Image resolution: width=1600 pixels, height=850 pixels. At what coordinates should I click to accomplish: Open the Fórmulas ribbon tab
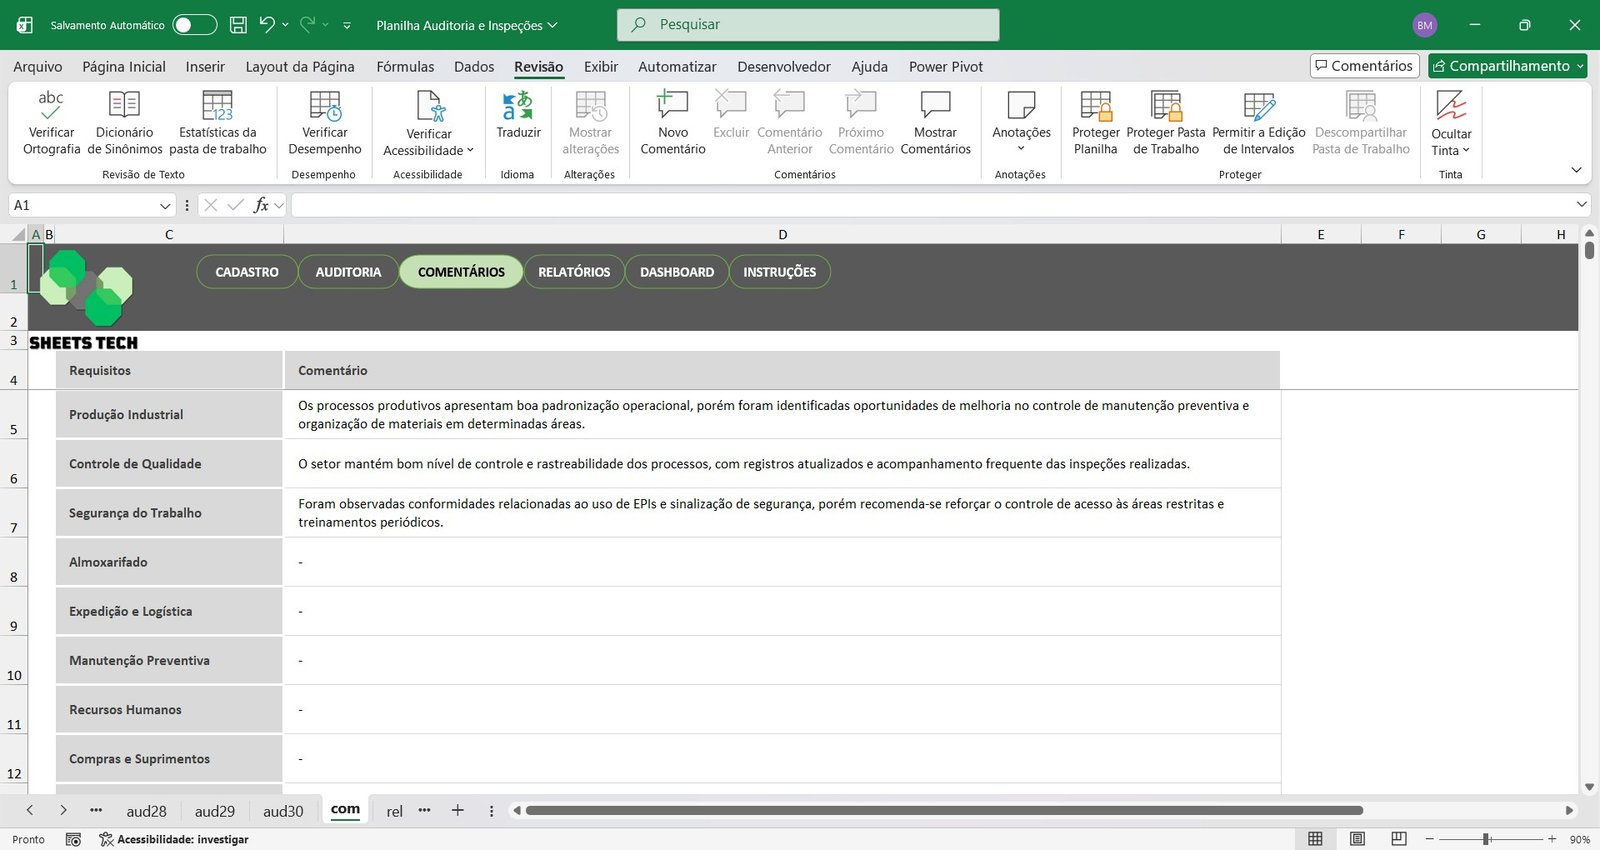405,67
